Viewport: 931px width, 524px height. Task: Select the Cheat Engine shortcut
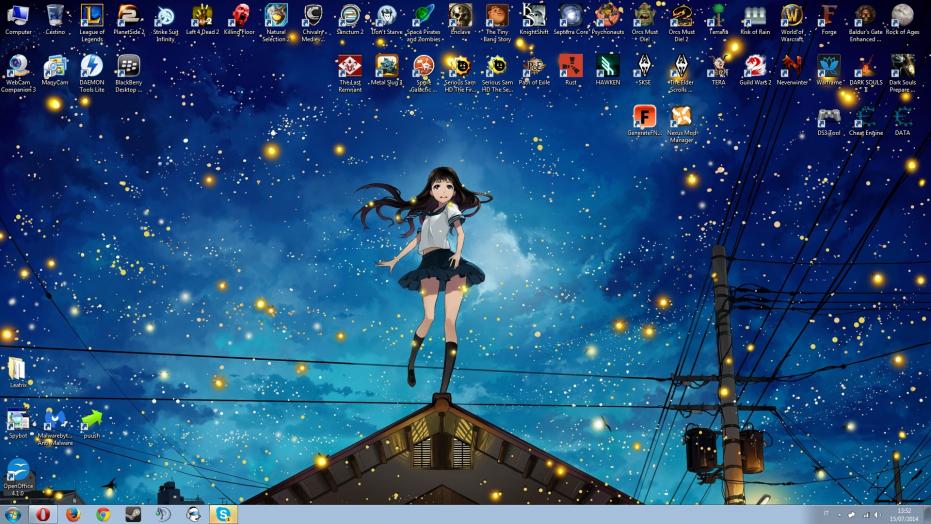(x=866, y=120)
